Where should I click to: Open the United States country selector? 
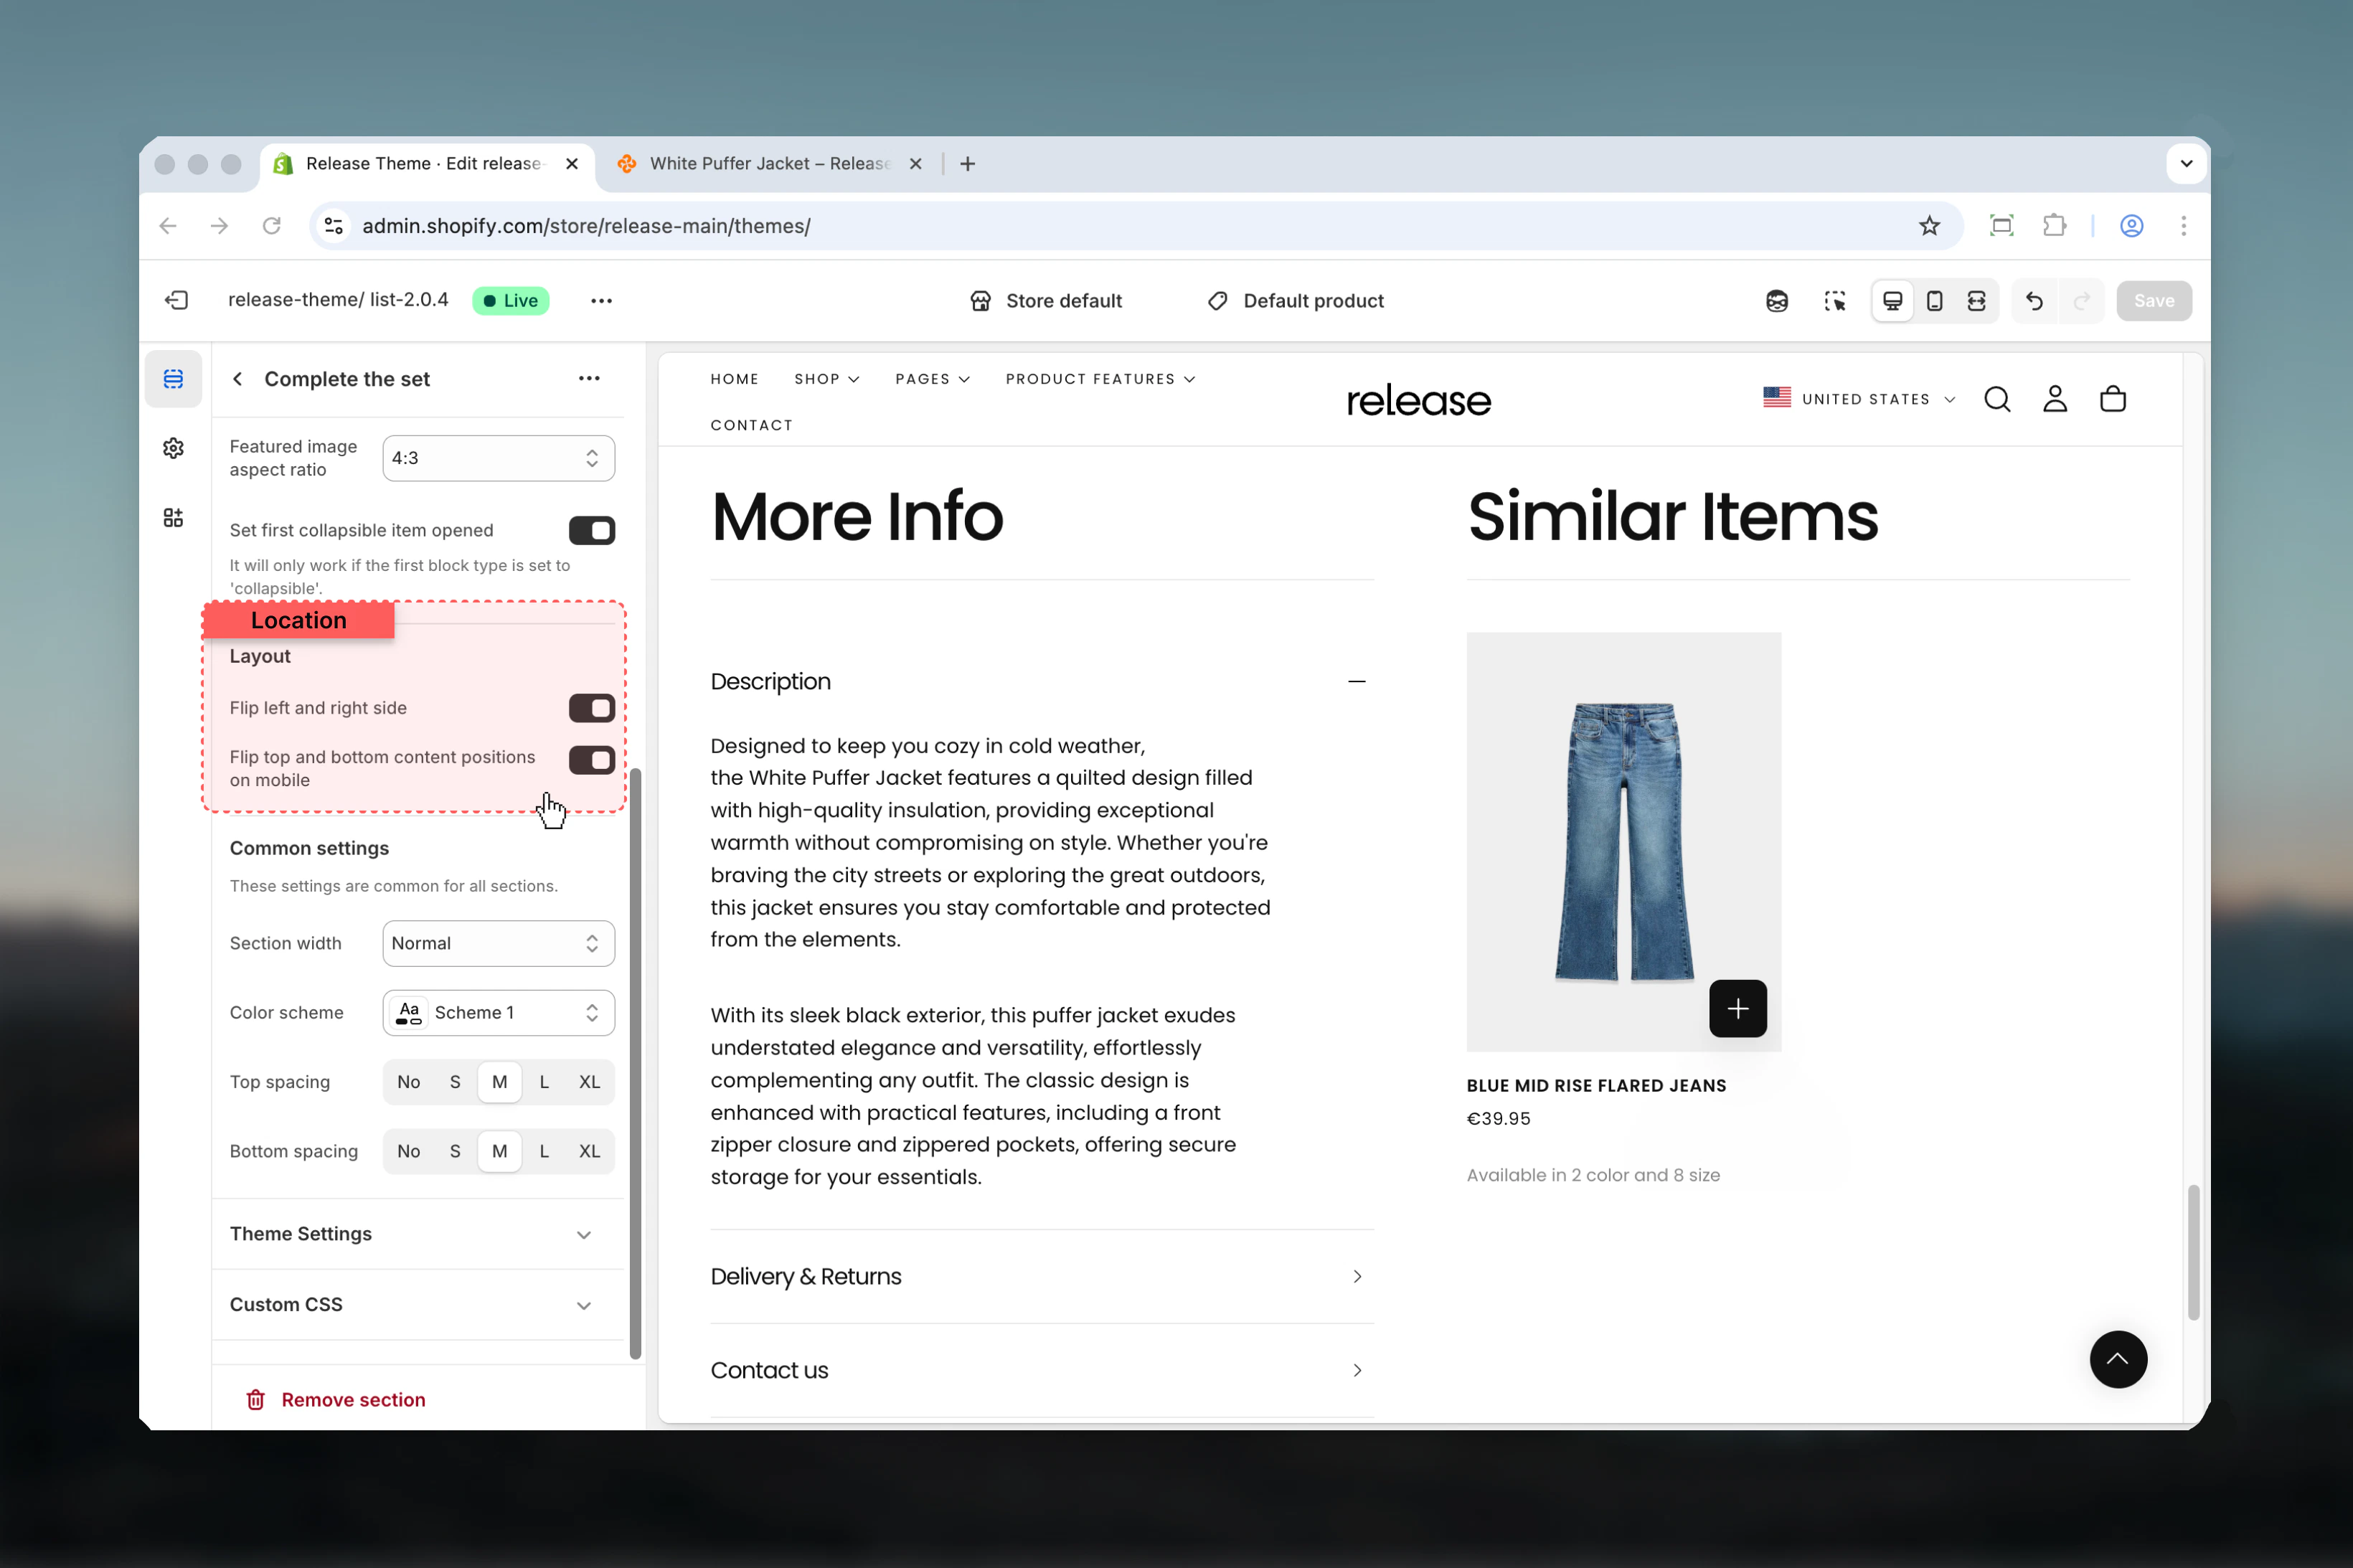tap(1858, 399)
